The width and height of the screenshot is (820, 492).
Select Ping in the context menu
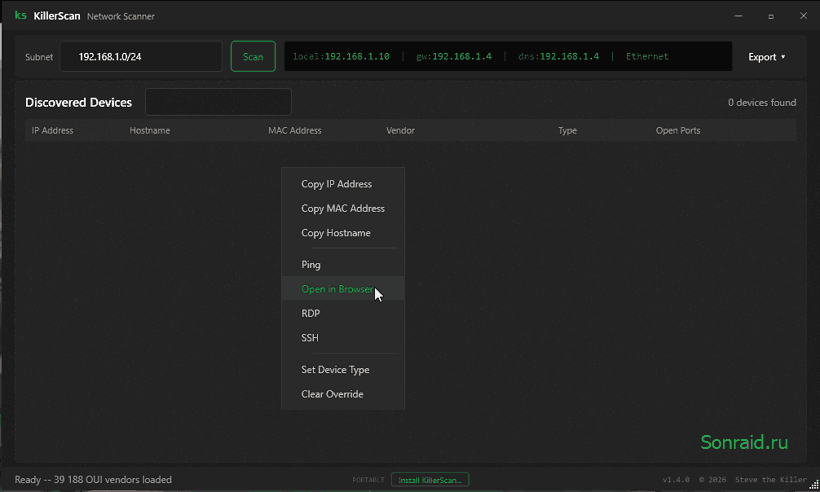coord(343,265)
